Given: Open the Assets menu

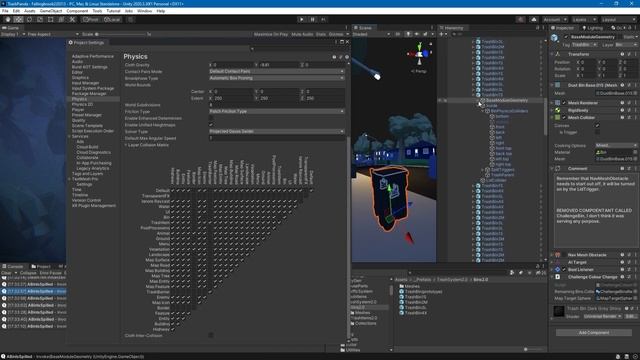Looking at the screenshot, I should coord(29,11).
